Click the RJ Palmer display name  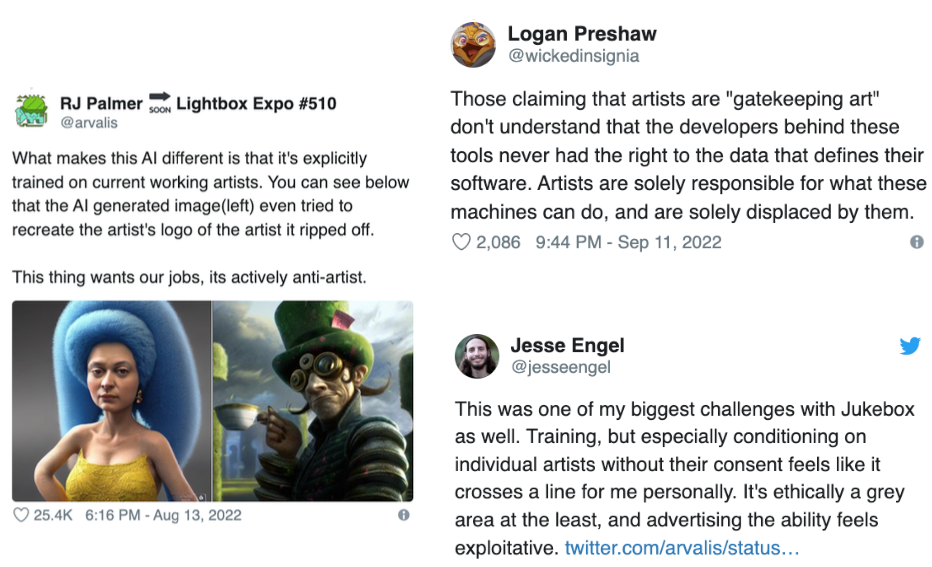point(101,103)
